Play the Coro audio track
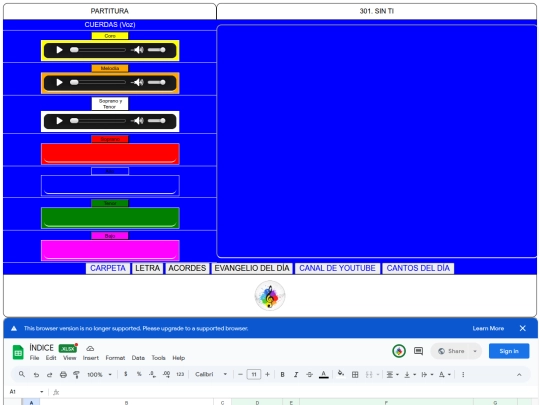This screenshot has width=540, height=405. [59, 50]
